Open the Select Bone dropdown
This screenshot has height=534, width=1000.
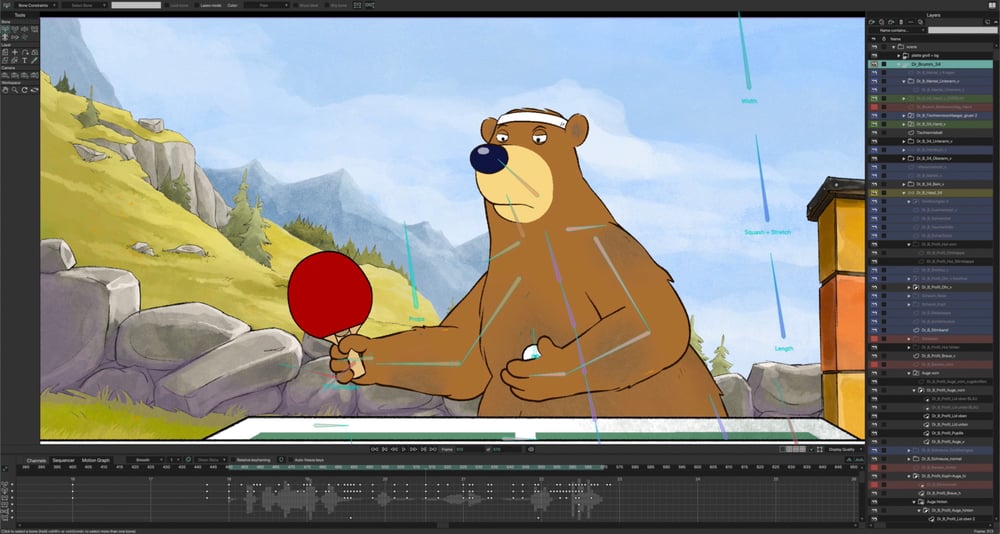coord(85,5)
